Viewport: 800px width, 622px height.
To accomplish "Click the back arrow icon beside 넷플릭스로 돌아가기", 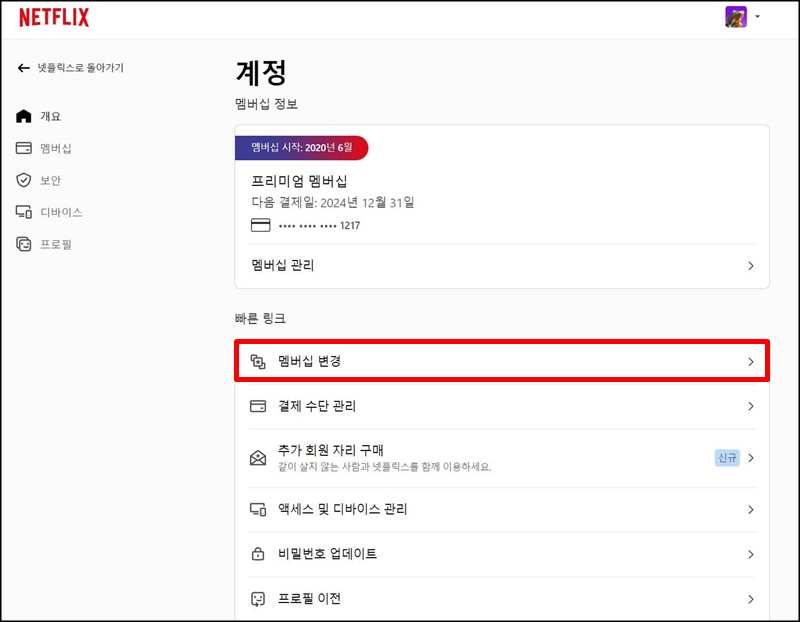I will (23, 68).
